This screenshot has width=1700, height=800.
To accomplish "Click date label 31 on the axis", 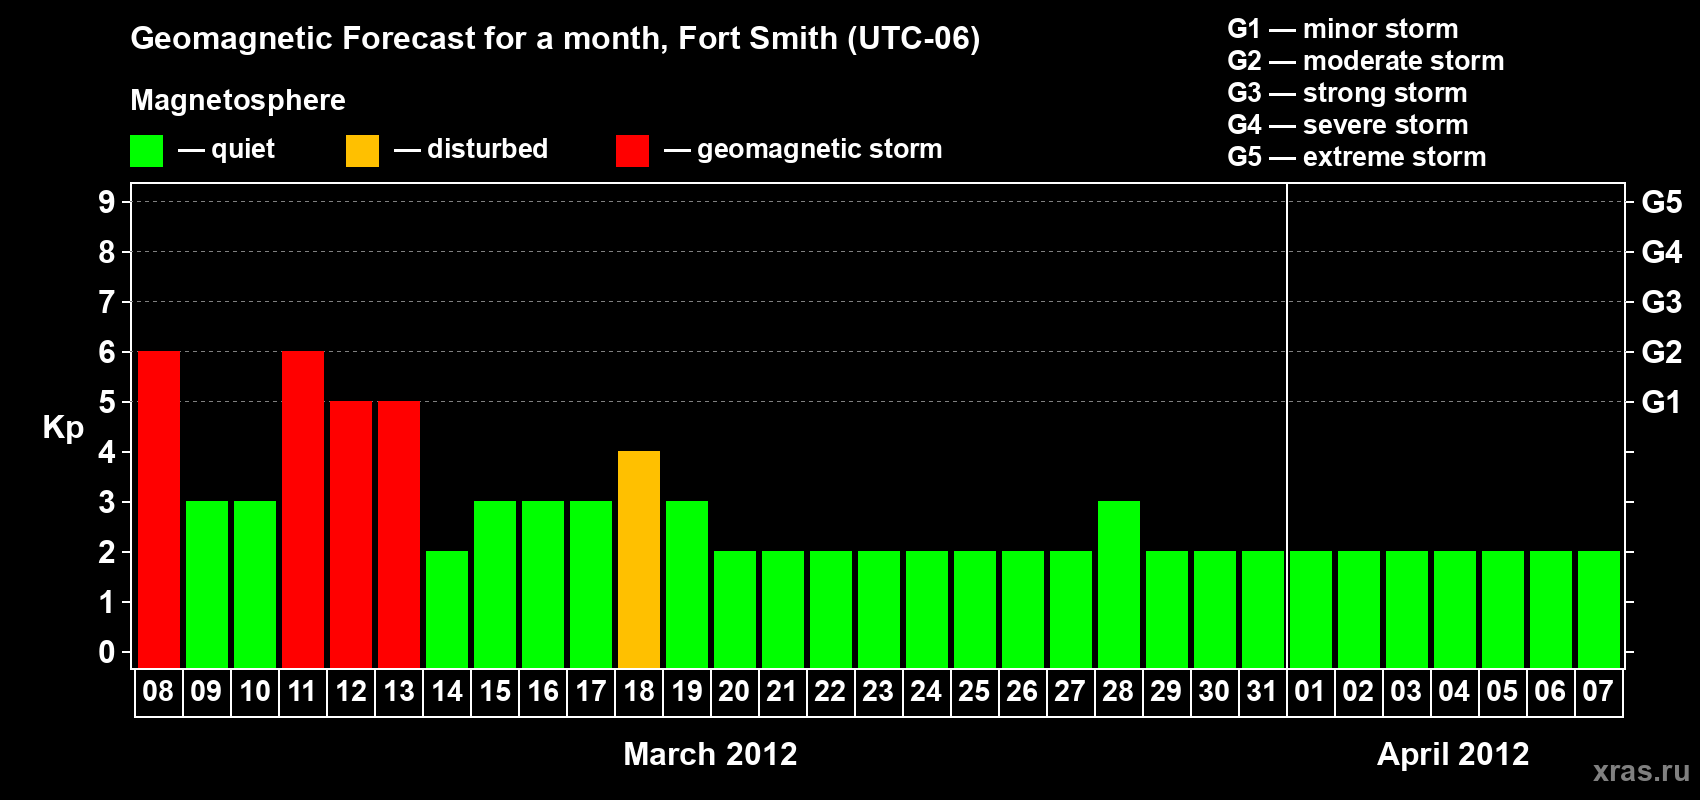I will 1262,692.
